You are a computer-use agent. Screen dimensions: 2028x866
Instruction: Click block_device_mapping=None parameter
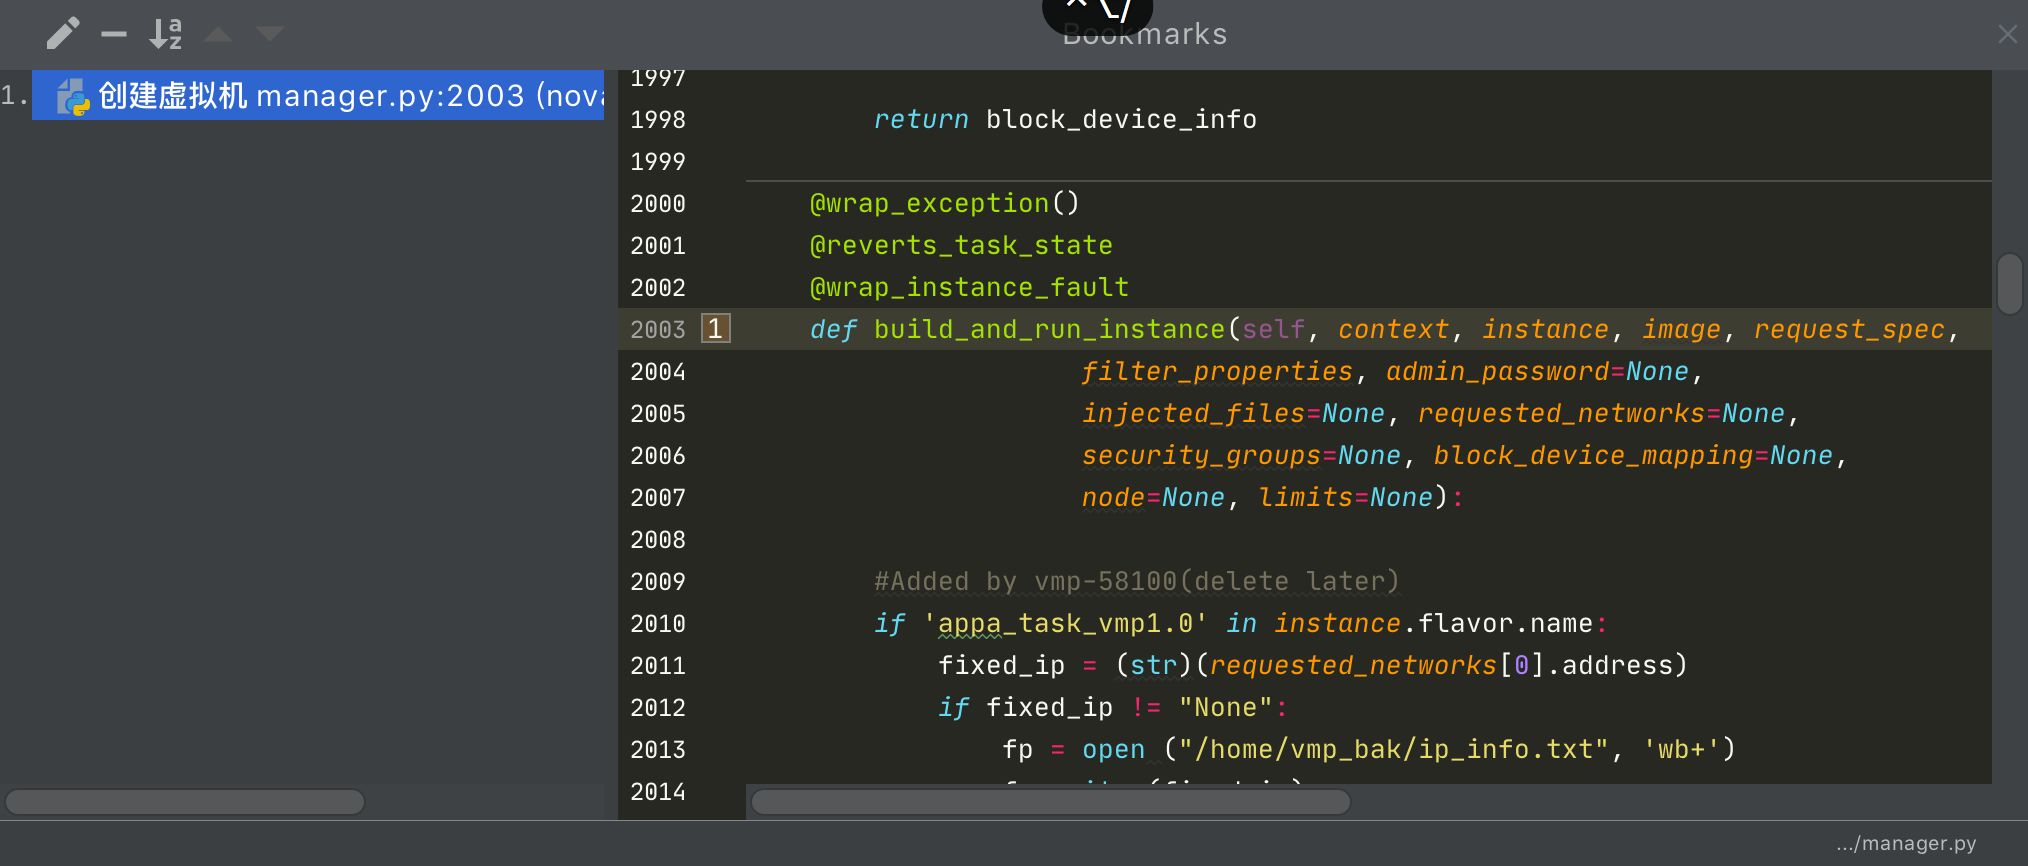pyautogui.click(x=1633, y=455)
